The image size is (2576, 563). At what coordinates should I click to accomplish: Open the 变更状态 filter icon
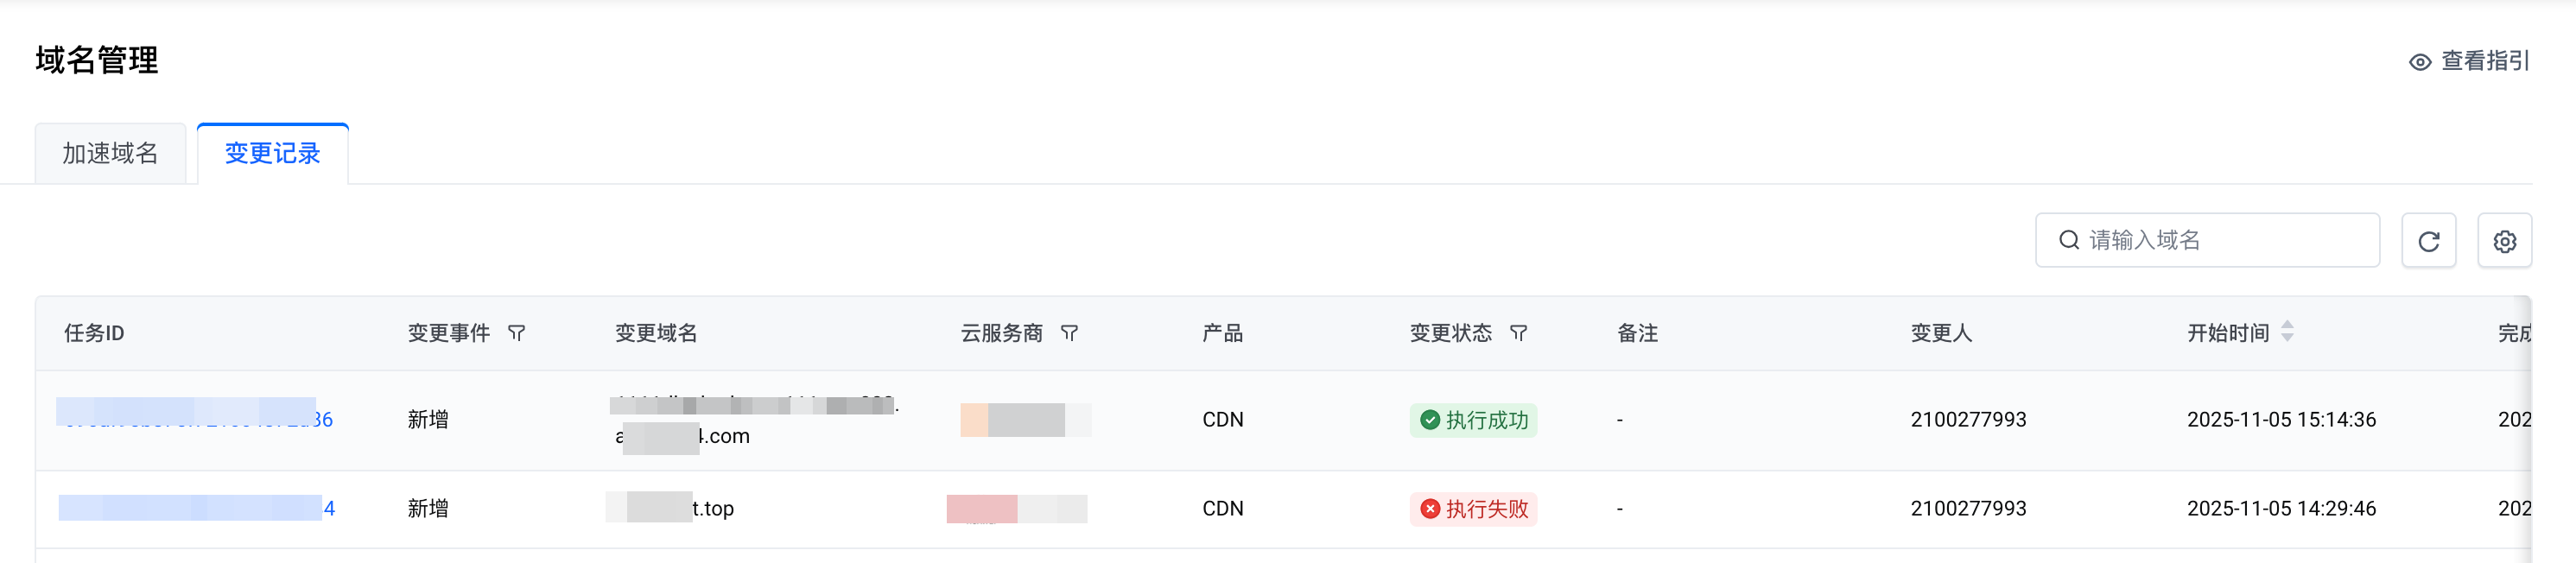pyautogui.click(x=1518, y=333)
